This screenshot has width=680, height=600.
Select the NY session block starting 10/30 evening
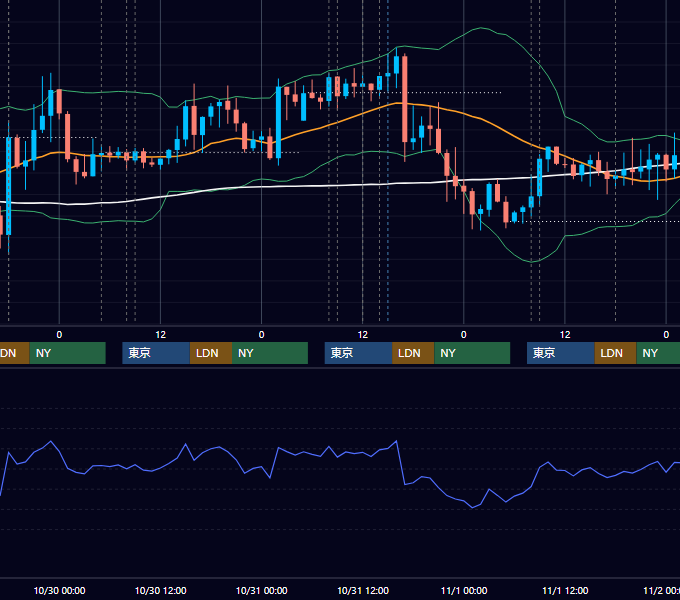click(270, 353)
